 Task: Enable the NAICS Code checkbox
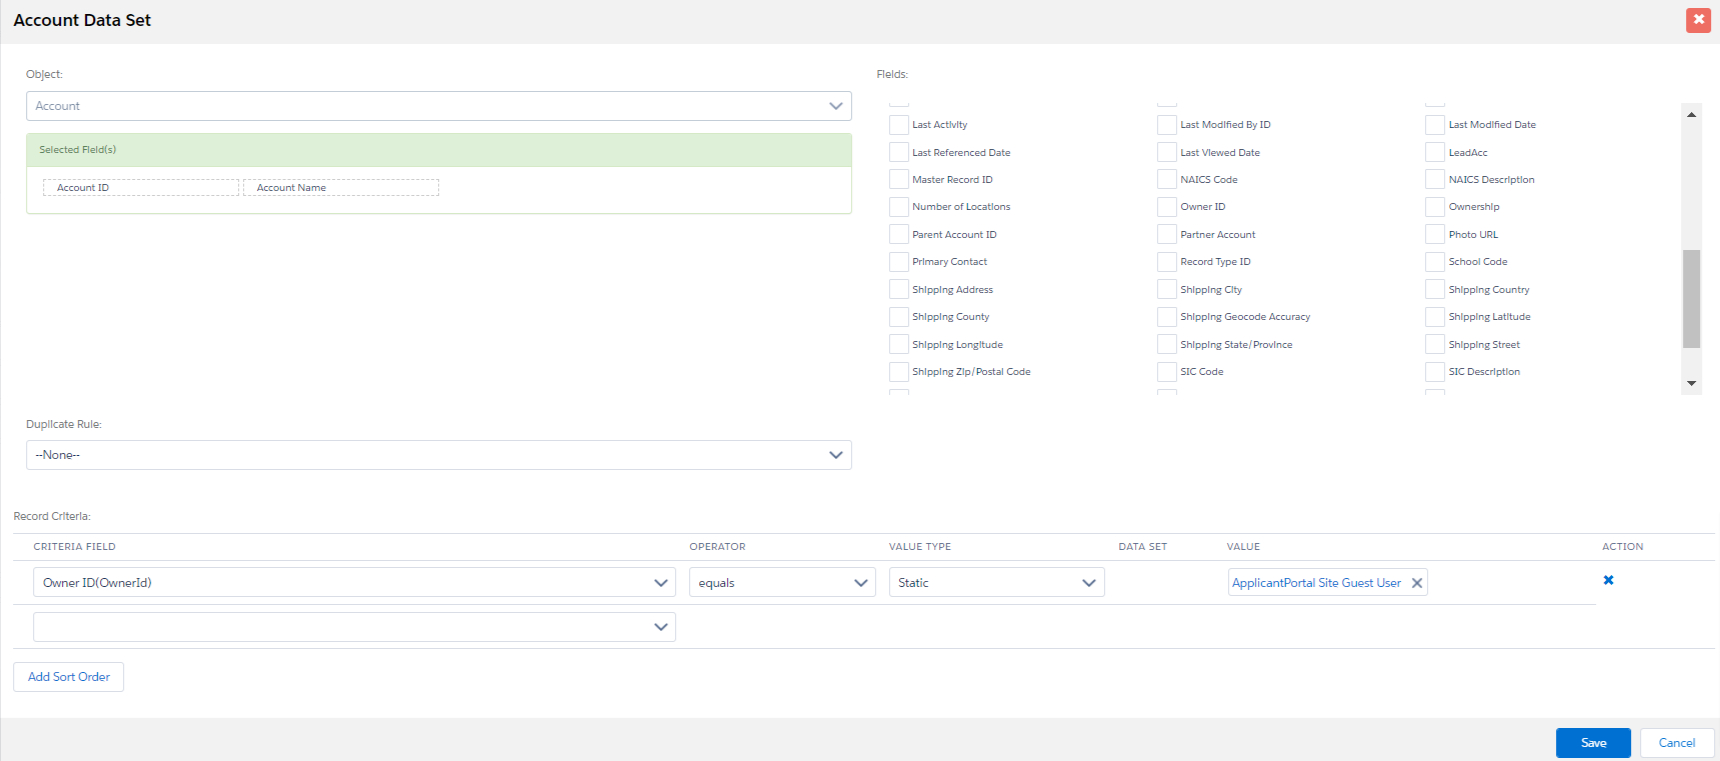(1166, 180)
